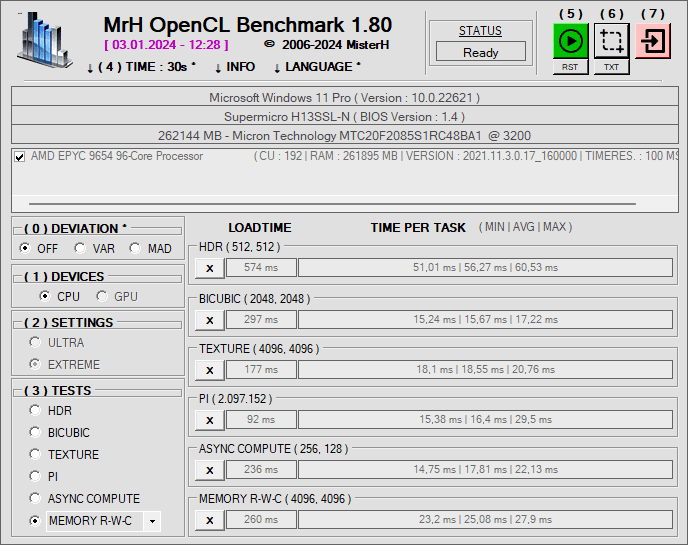Click the Supermicro H13SSL-N motherboard row
This screenshot has width=688, height=545.
[344, 117]
